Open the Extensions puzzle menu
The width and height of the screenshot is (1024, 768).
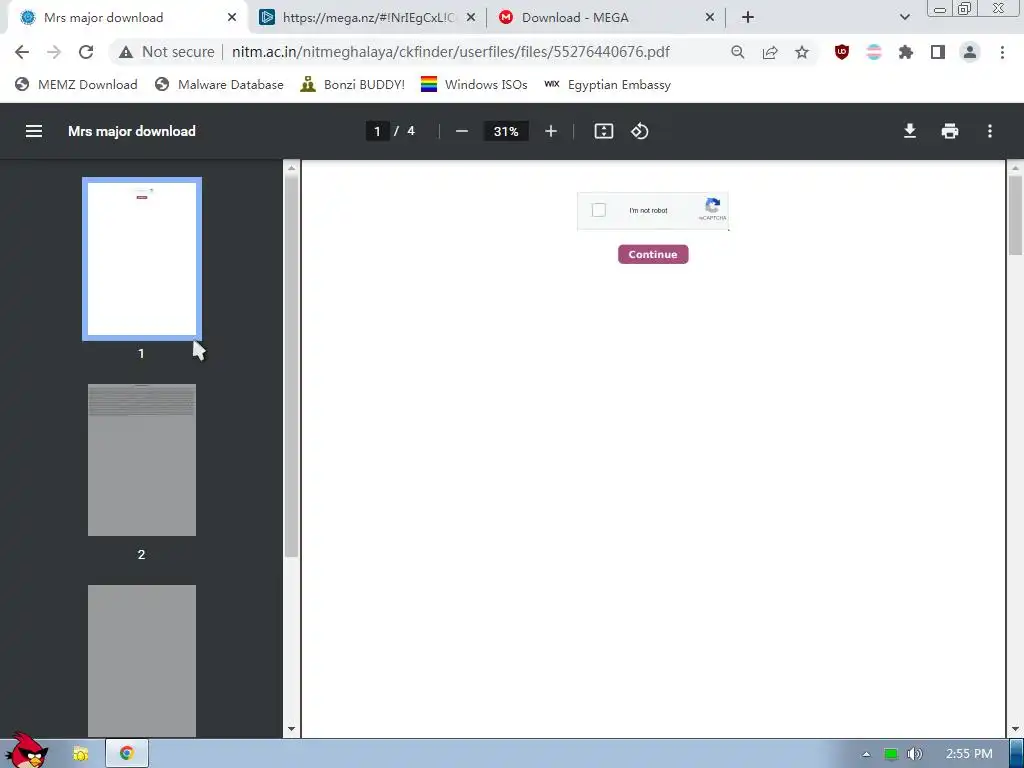point(906,52)
